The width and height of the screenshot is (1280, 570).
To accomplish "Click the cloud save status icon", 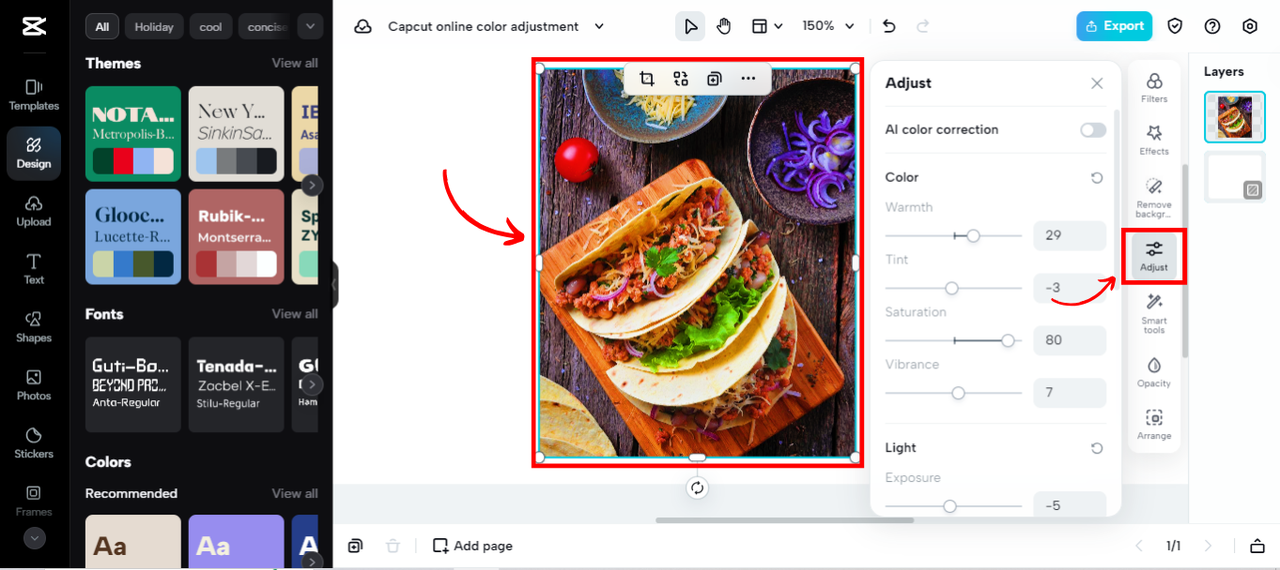I will click(x=363, y=26).
